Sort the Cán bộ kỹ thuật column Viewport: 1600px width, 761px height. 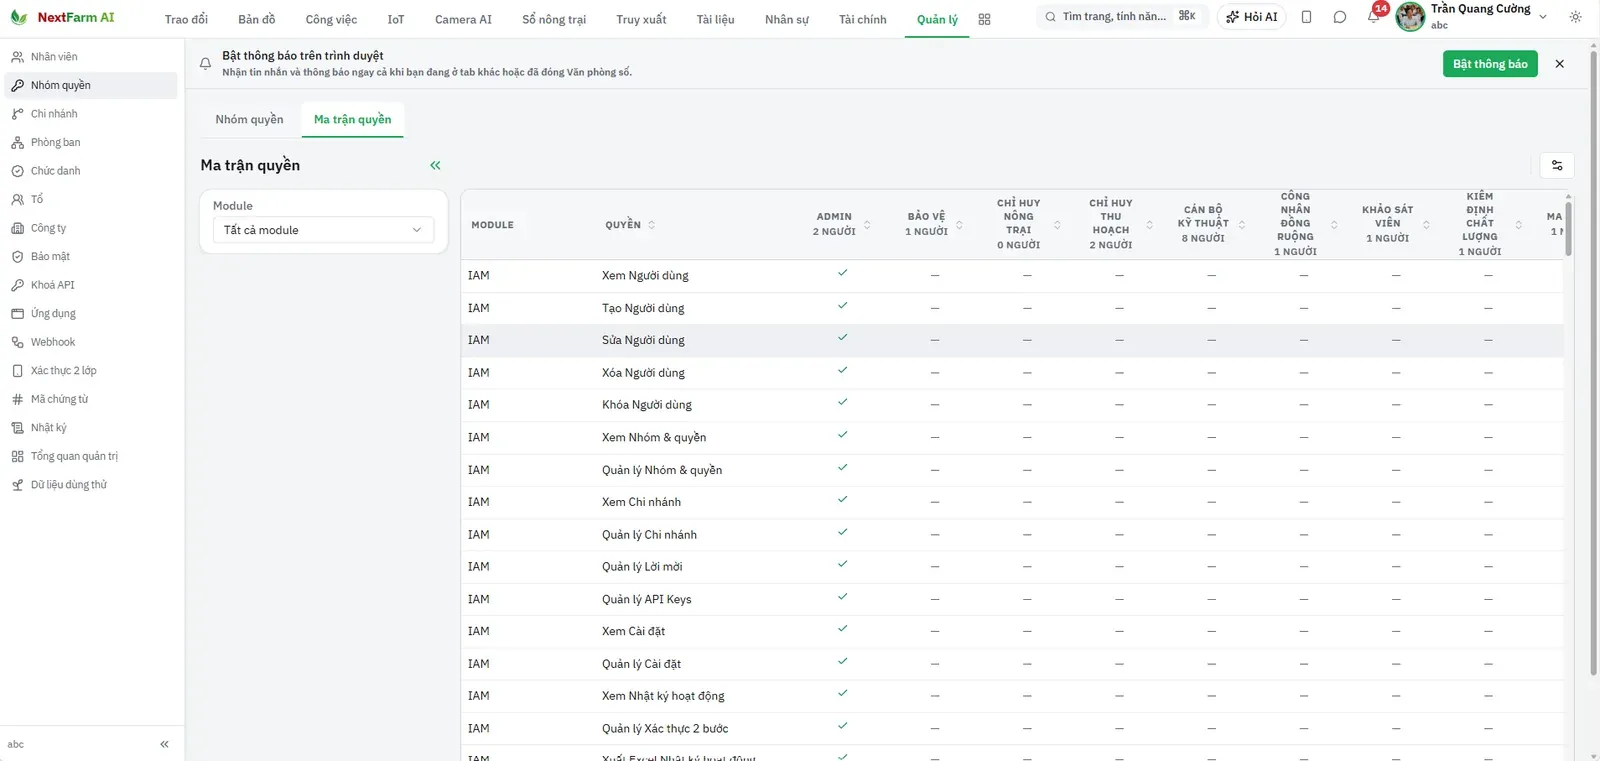tap(1242, 225)
